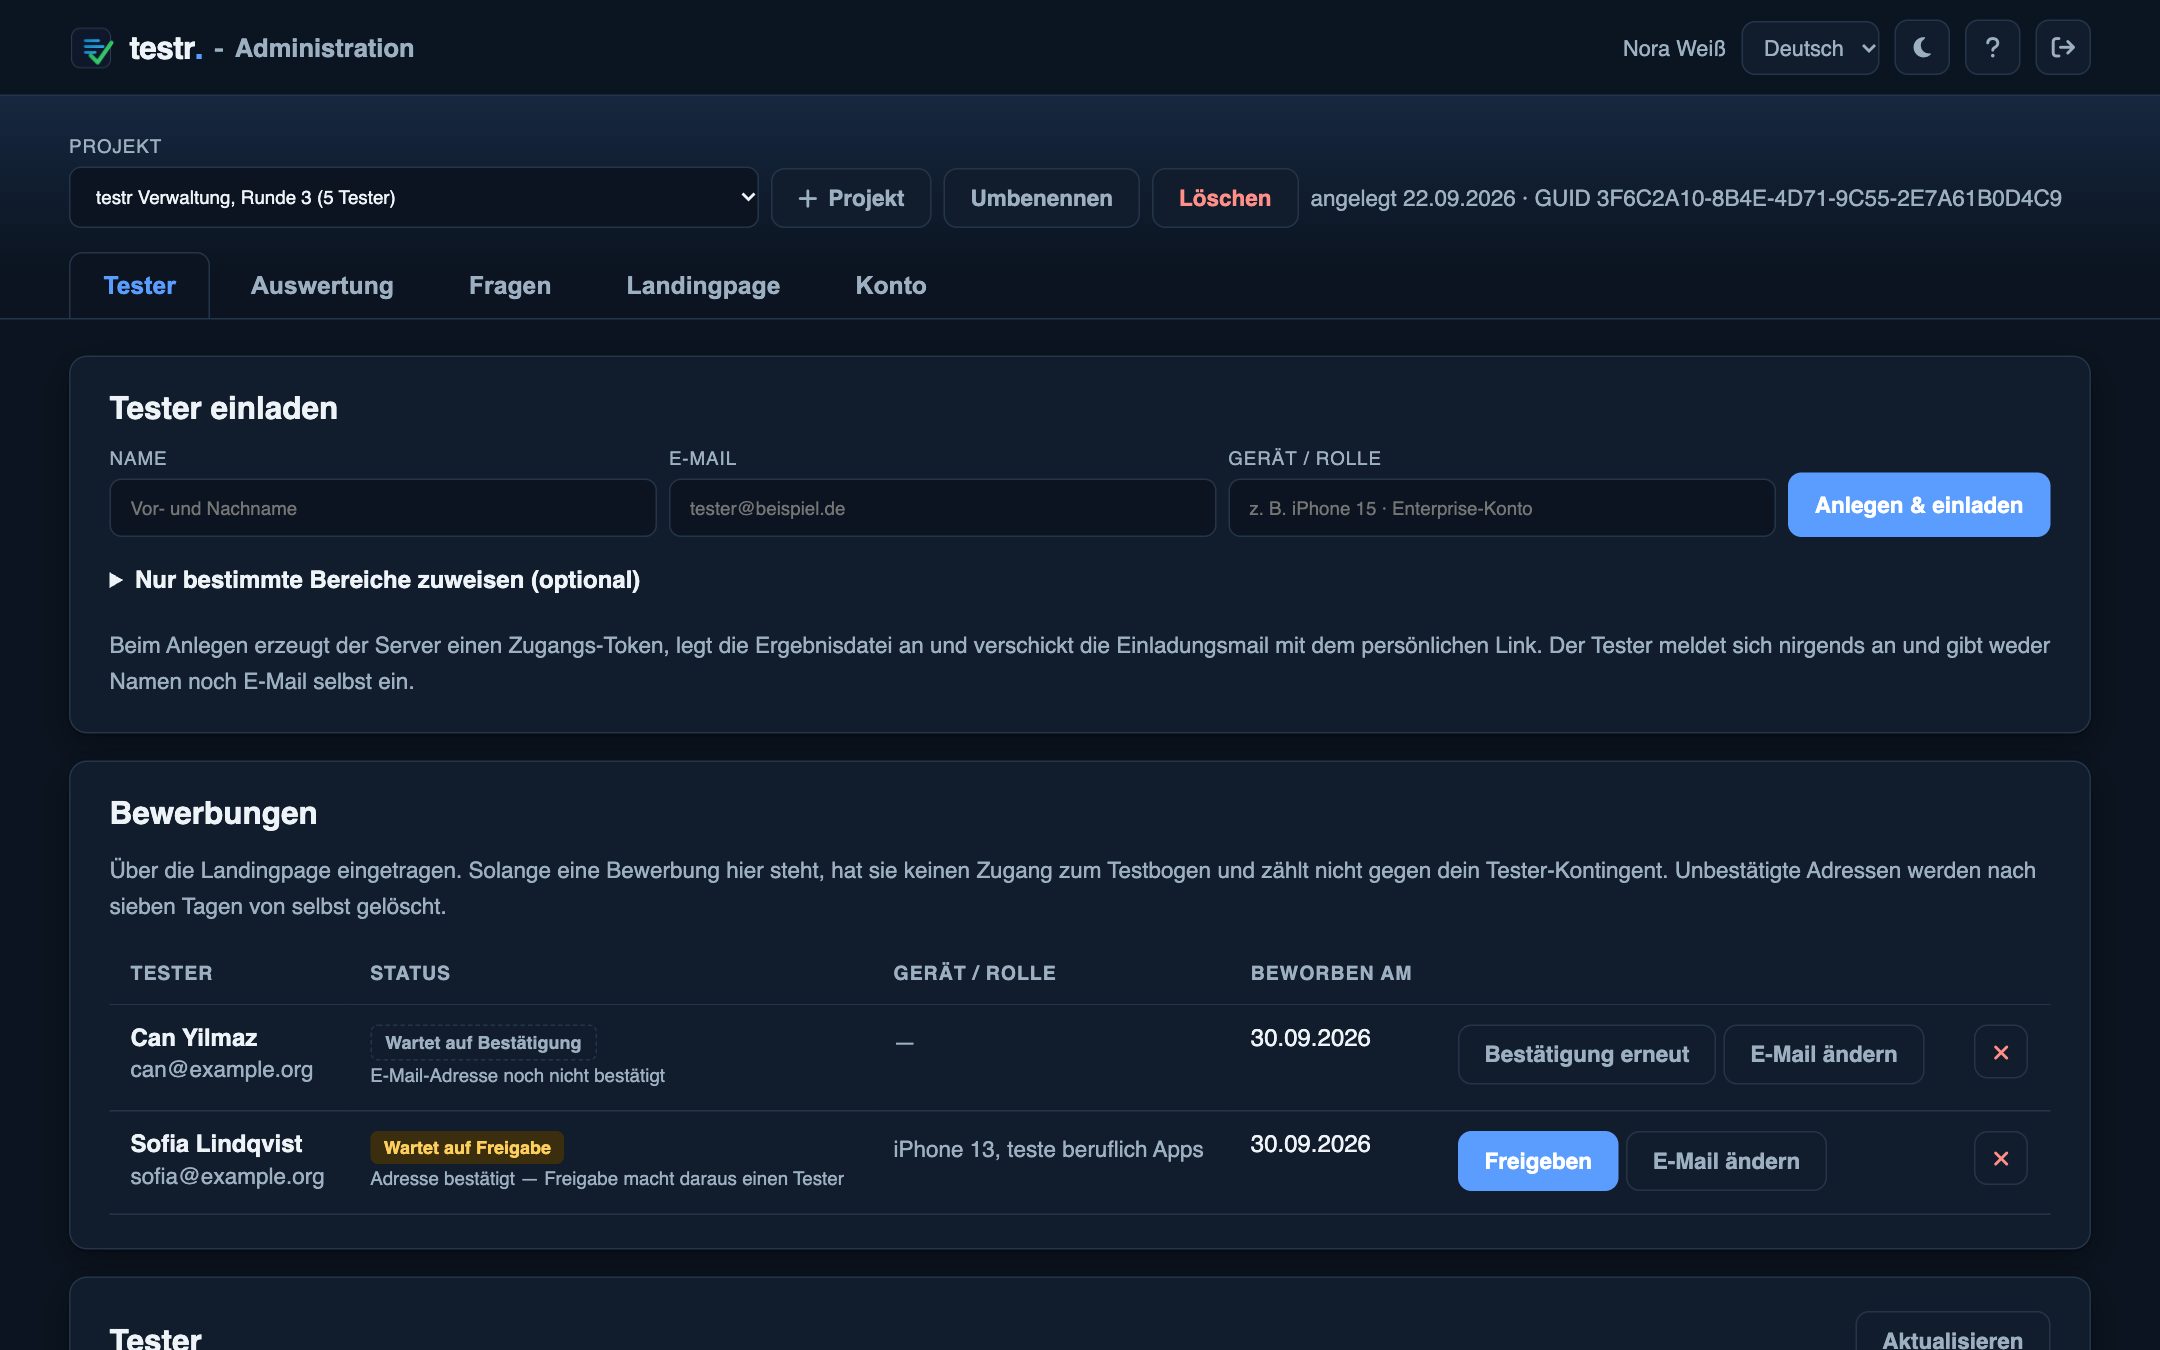2160x1350 pixels.
Task: Click the testr logo icon
Action: 92,48
